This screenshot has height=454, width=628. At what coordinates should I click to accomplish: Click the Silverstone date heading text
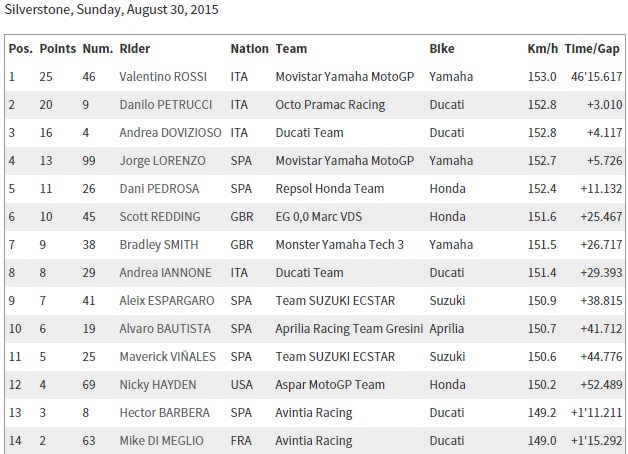(111, 10)
